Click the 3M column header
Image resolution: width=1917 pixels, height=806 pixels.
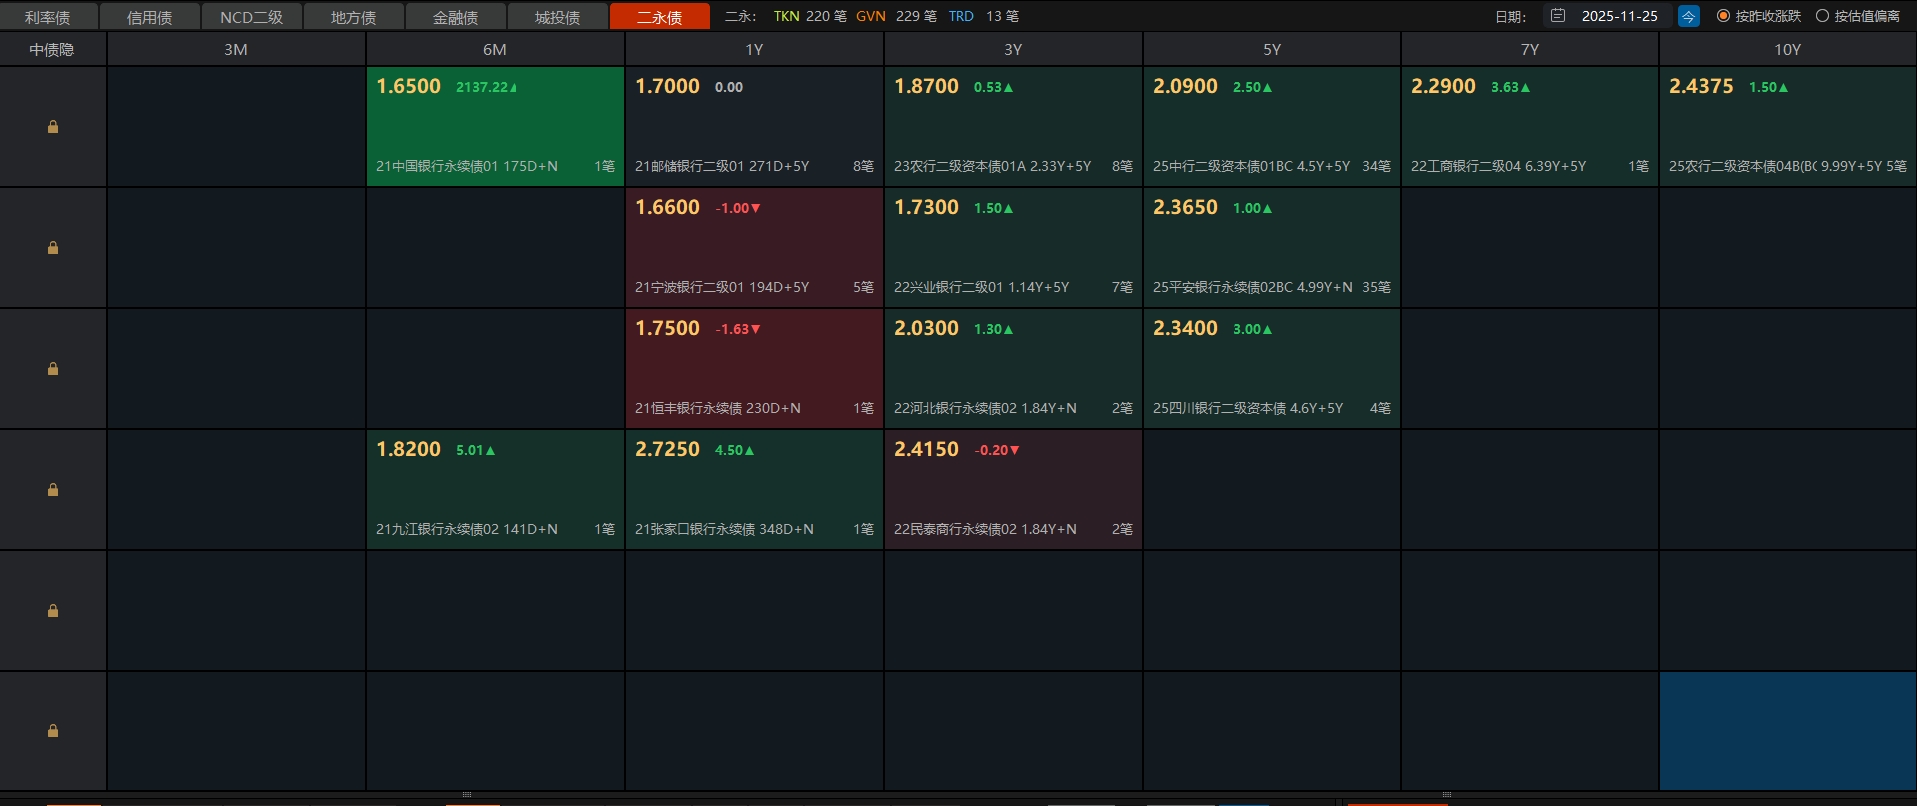pyautogui.click(x=236, y=49)
